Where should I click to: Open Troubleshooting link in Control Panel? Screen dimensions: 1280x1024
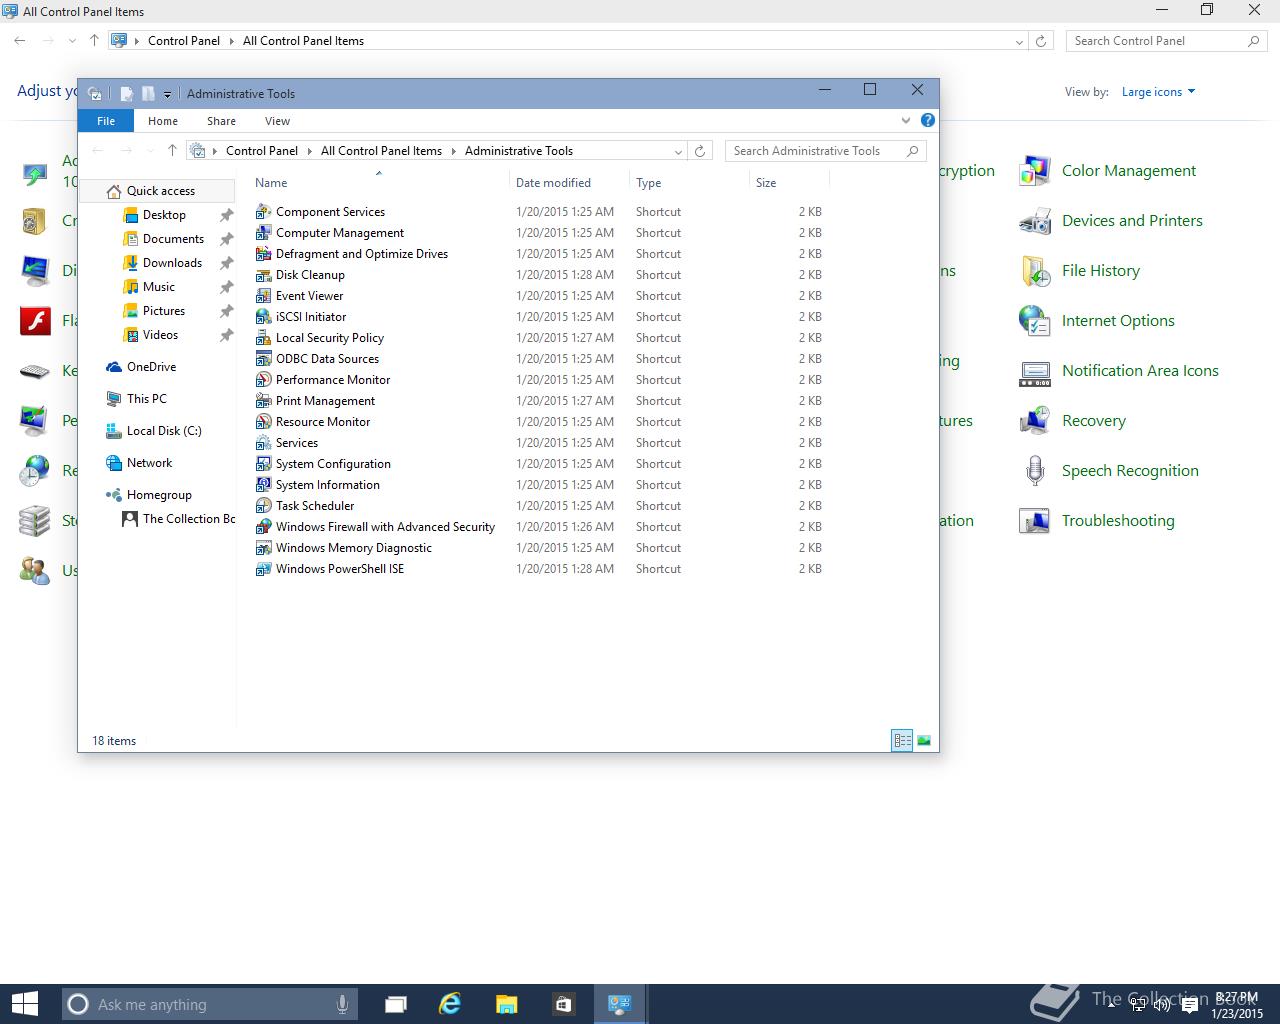tap(1118, 521)
